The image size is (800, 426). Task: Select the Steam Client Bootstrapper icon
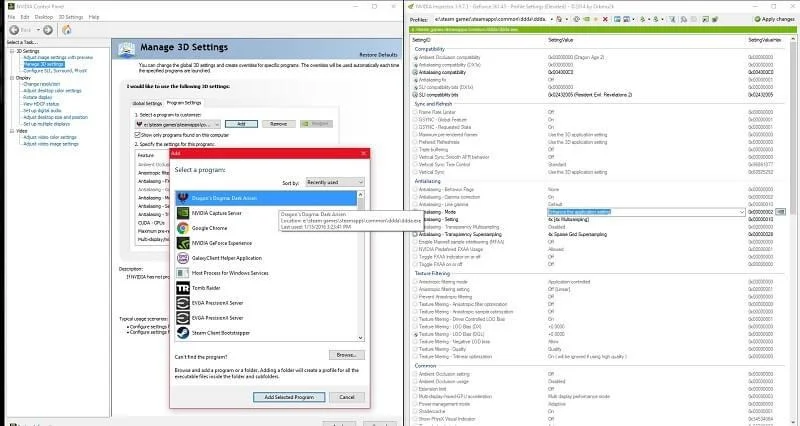tap(183, 333)
